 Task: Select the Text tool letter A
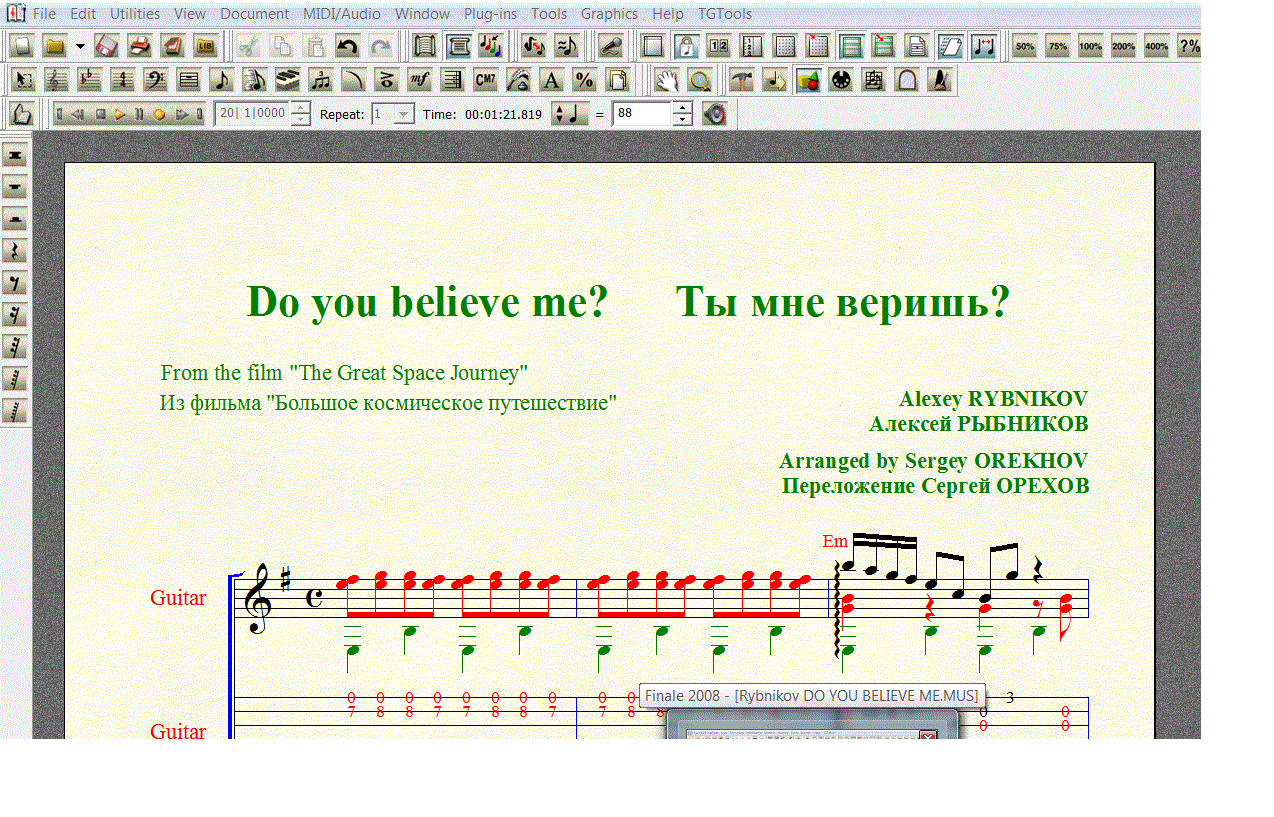pos(552,80)
